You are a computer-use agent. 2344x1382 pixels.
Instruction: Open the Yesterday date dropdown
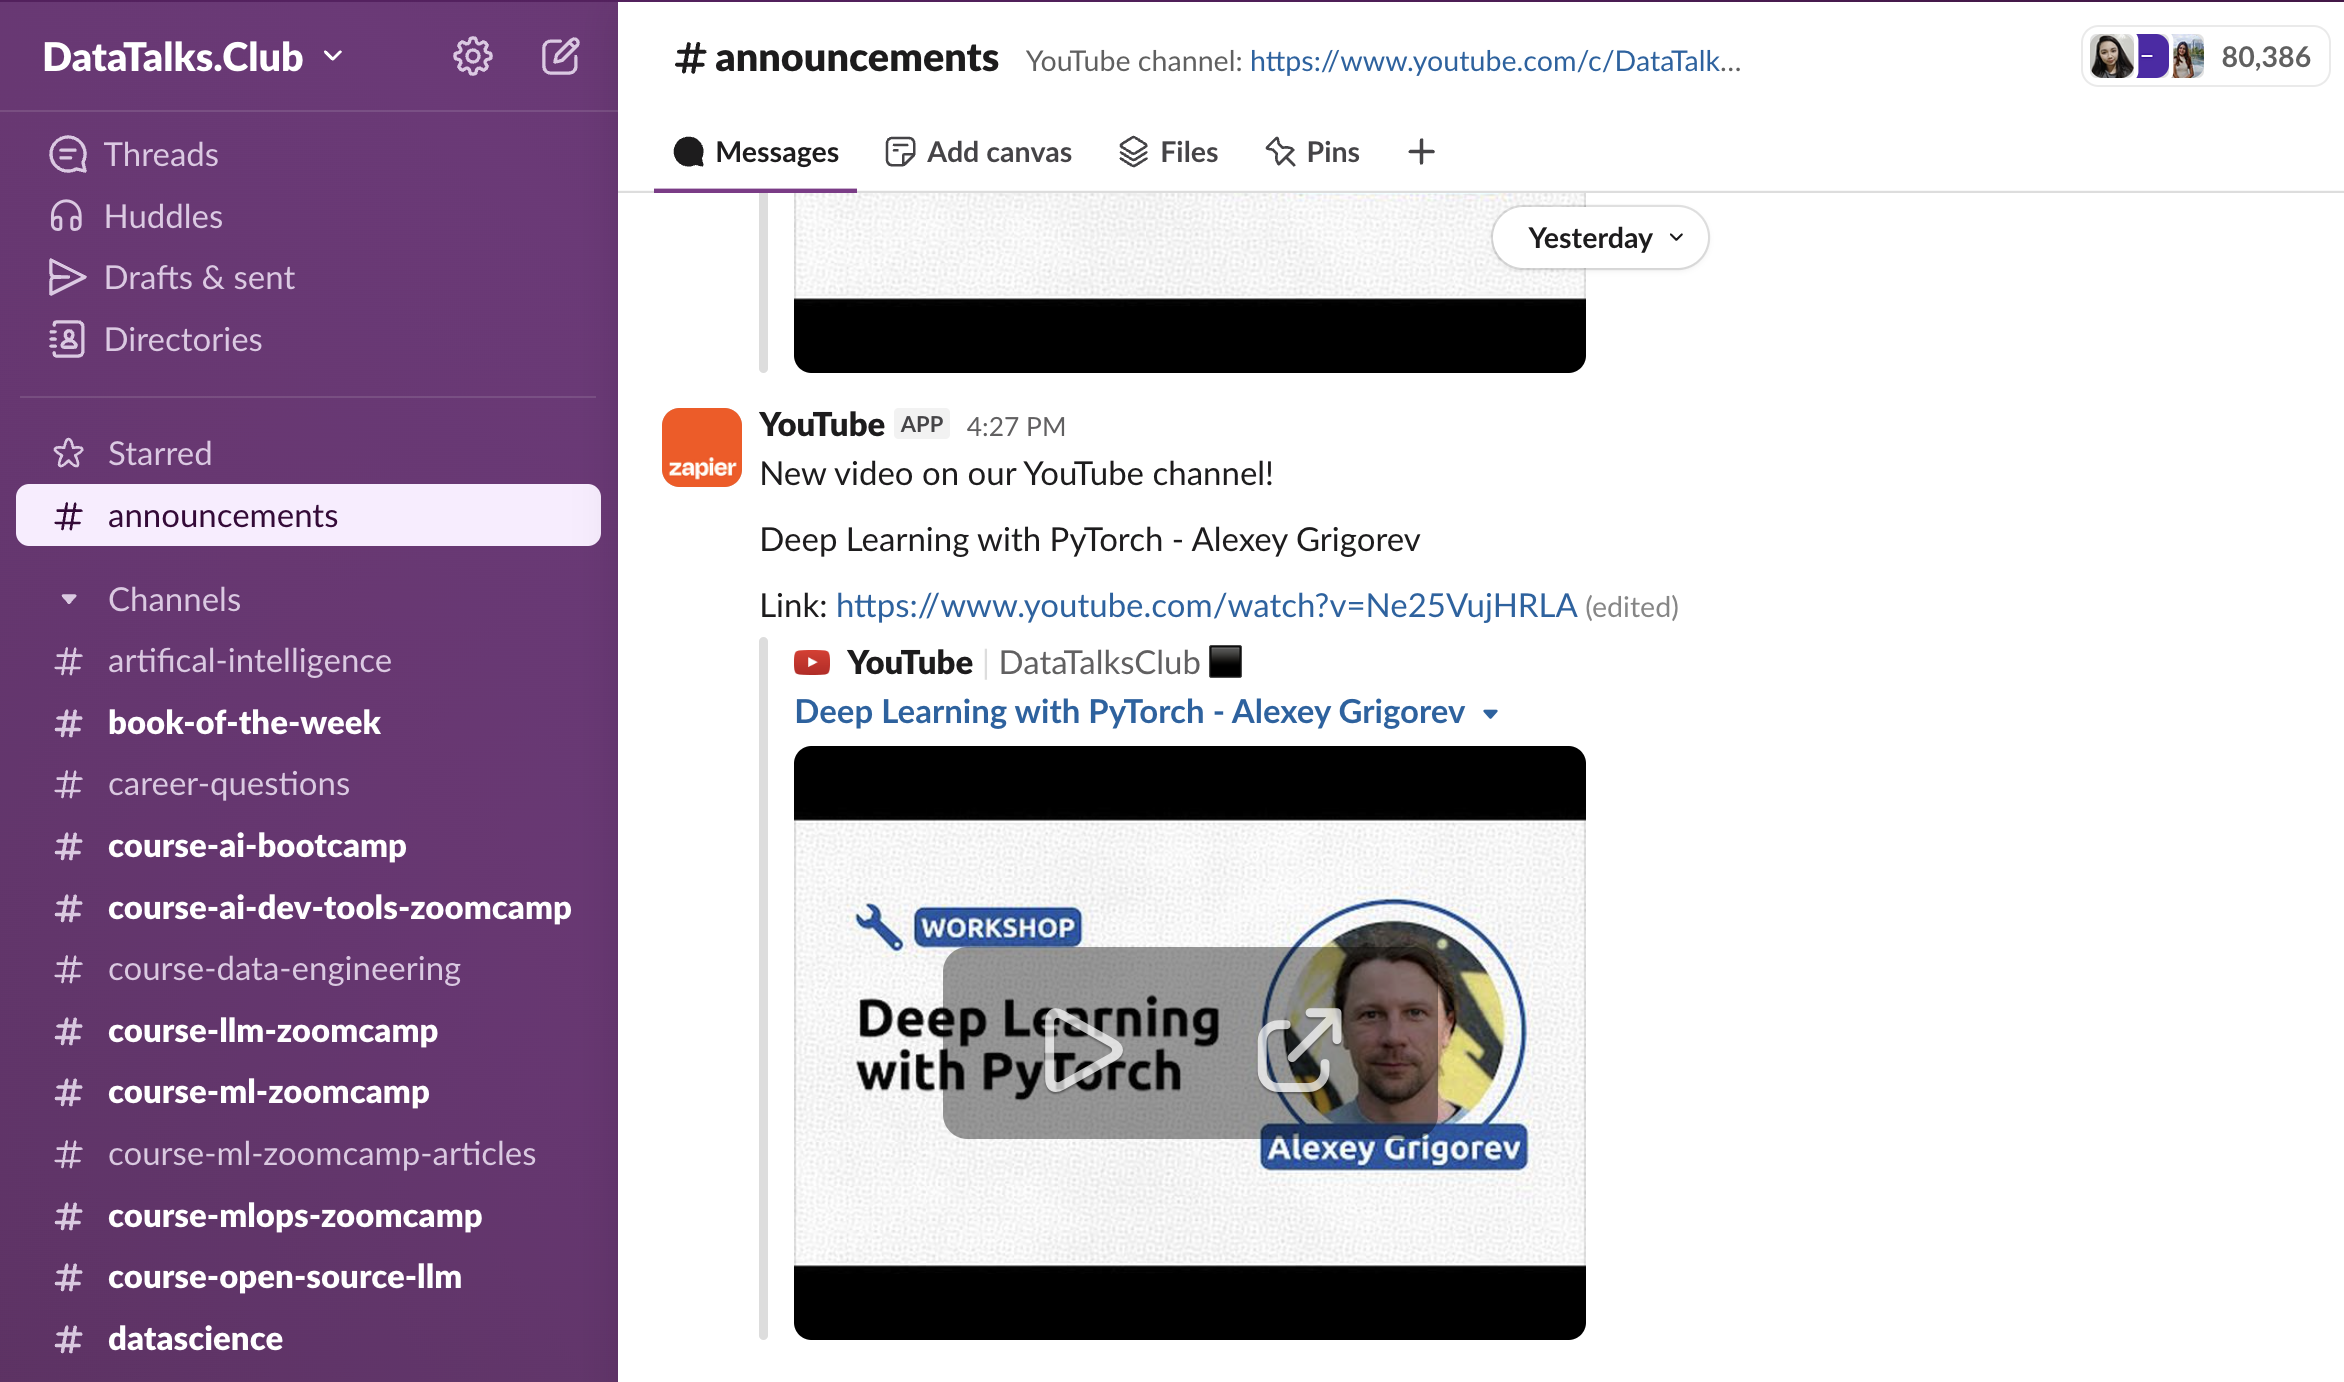(1598, 237)
